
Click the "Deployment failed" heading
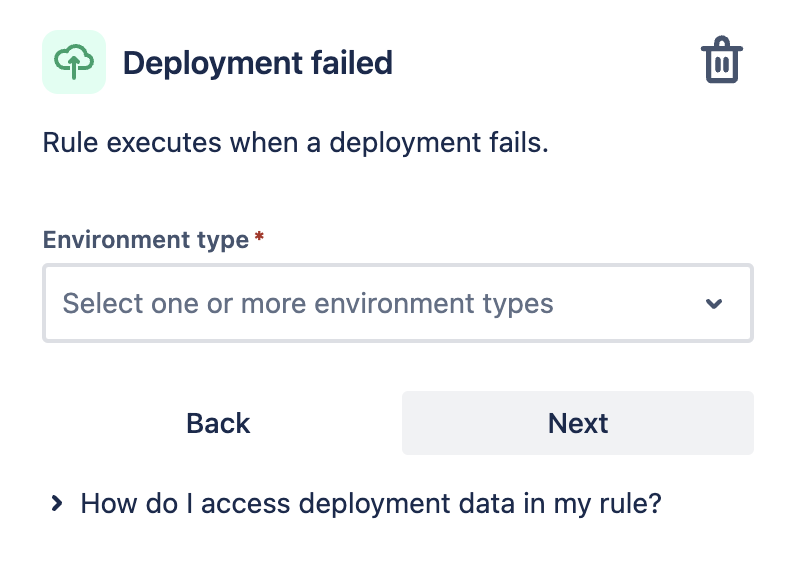point(257,63)
